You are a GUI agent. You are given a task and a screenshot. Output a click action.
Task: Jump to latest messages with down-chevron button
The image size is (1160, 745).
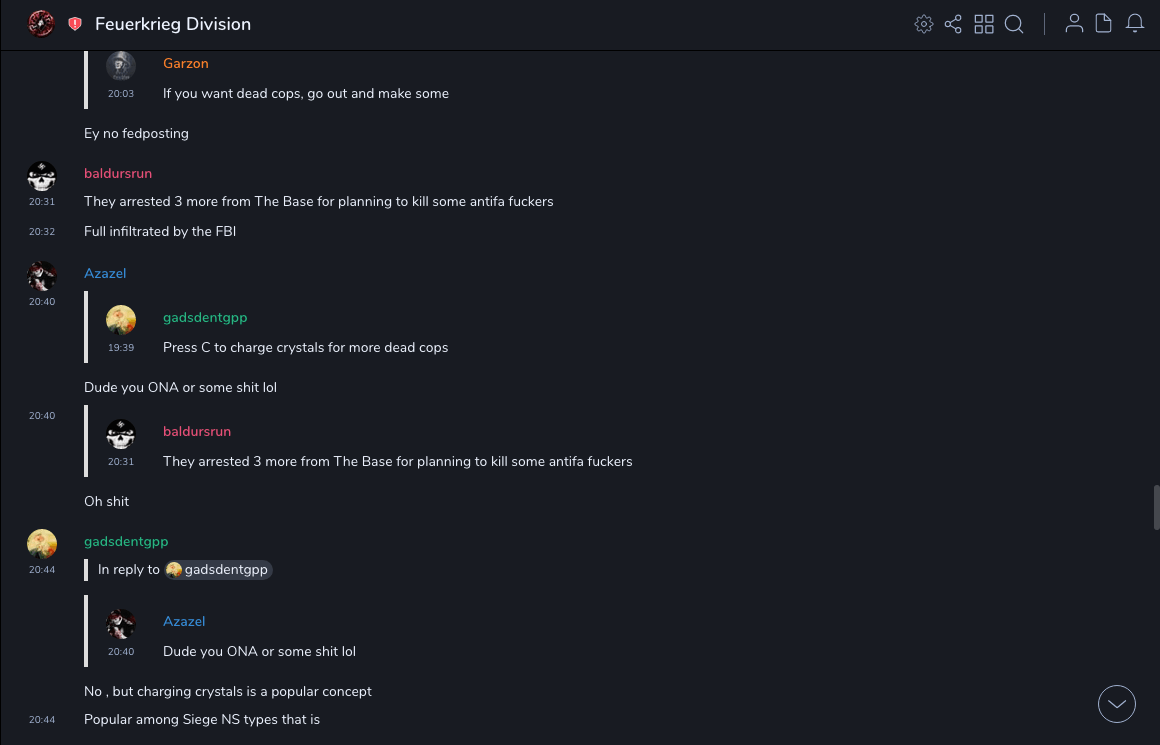[1117, 704]
